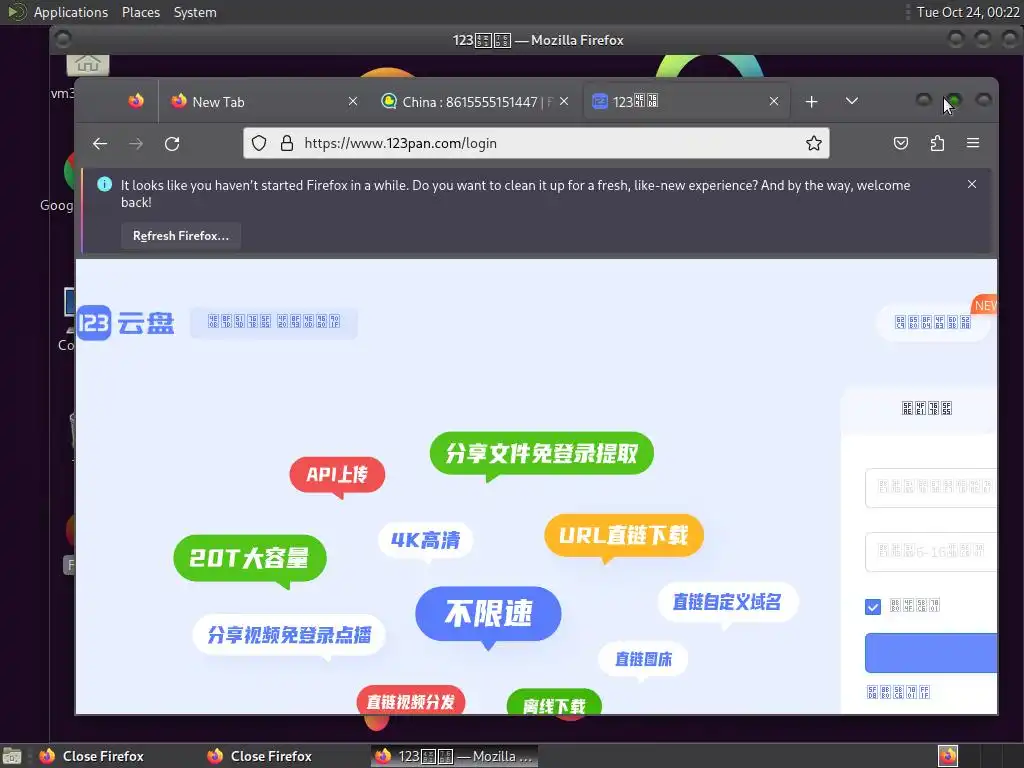Click the link below the login button
The image size is (1024, 768).
pos(898,692)
